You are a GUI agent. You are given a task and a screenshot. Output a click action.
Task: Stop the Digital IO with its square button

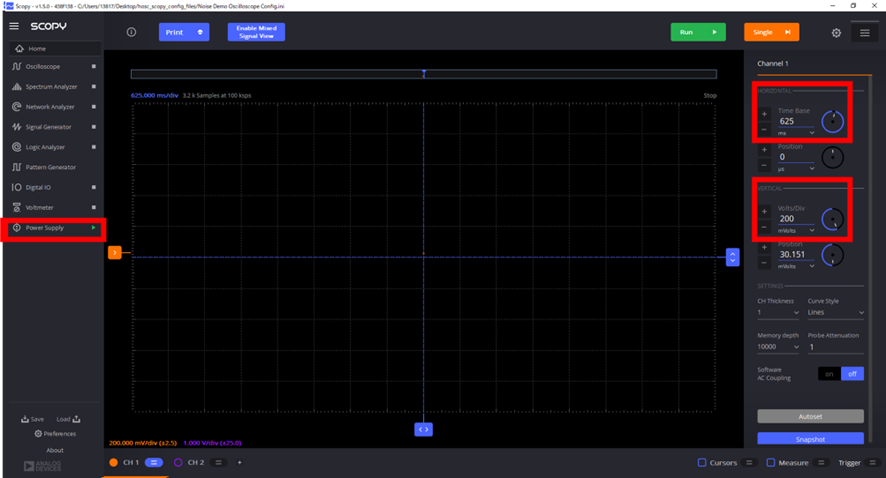[94, 187]
